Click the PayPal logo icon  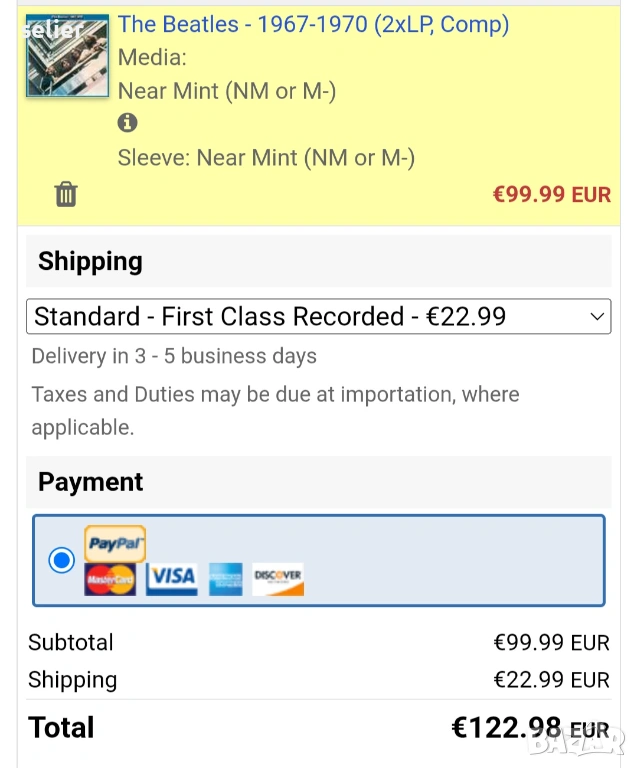tap(115, 543)
